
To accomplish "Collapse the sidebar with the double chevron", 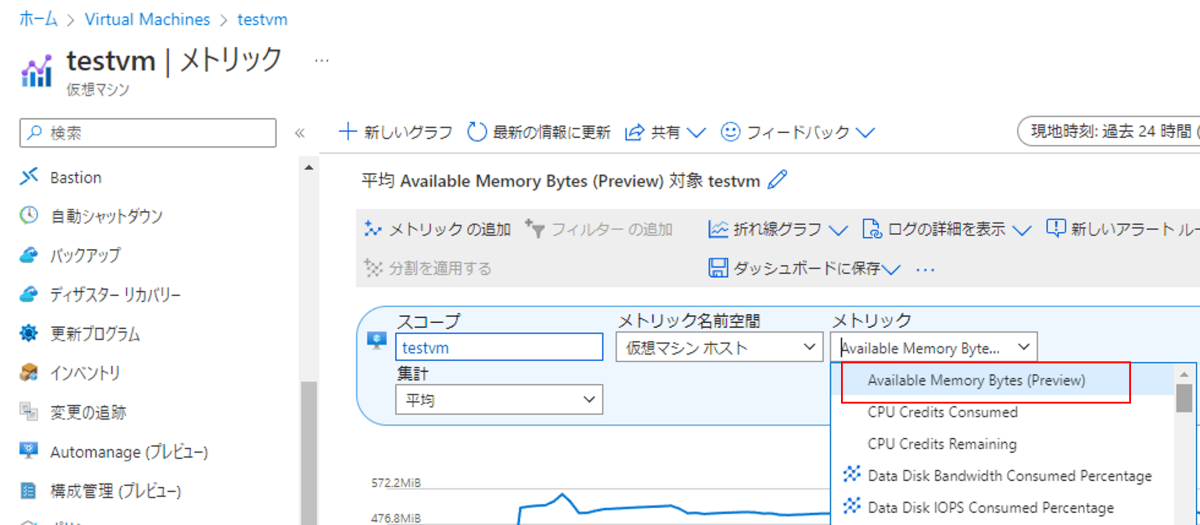I will point(299,133).
